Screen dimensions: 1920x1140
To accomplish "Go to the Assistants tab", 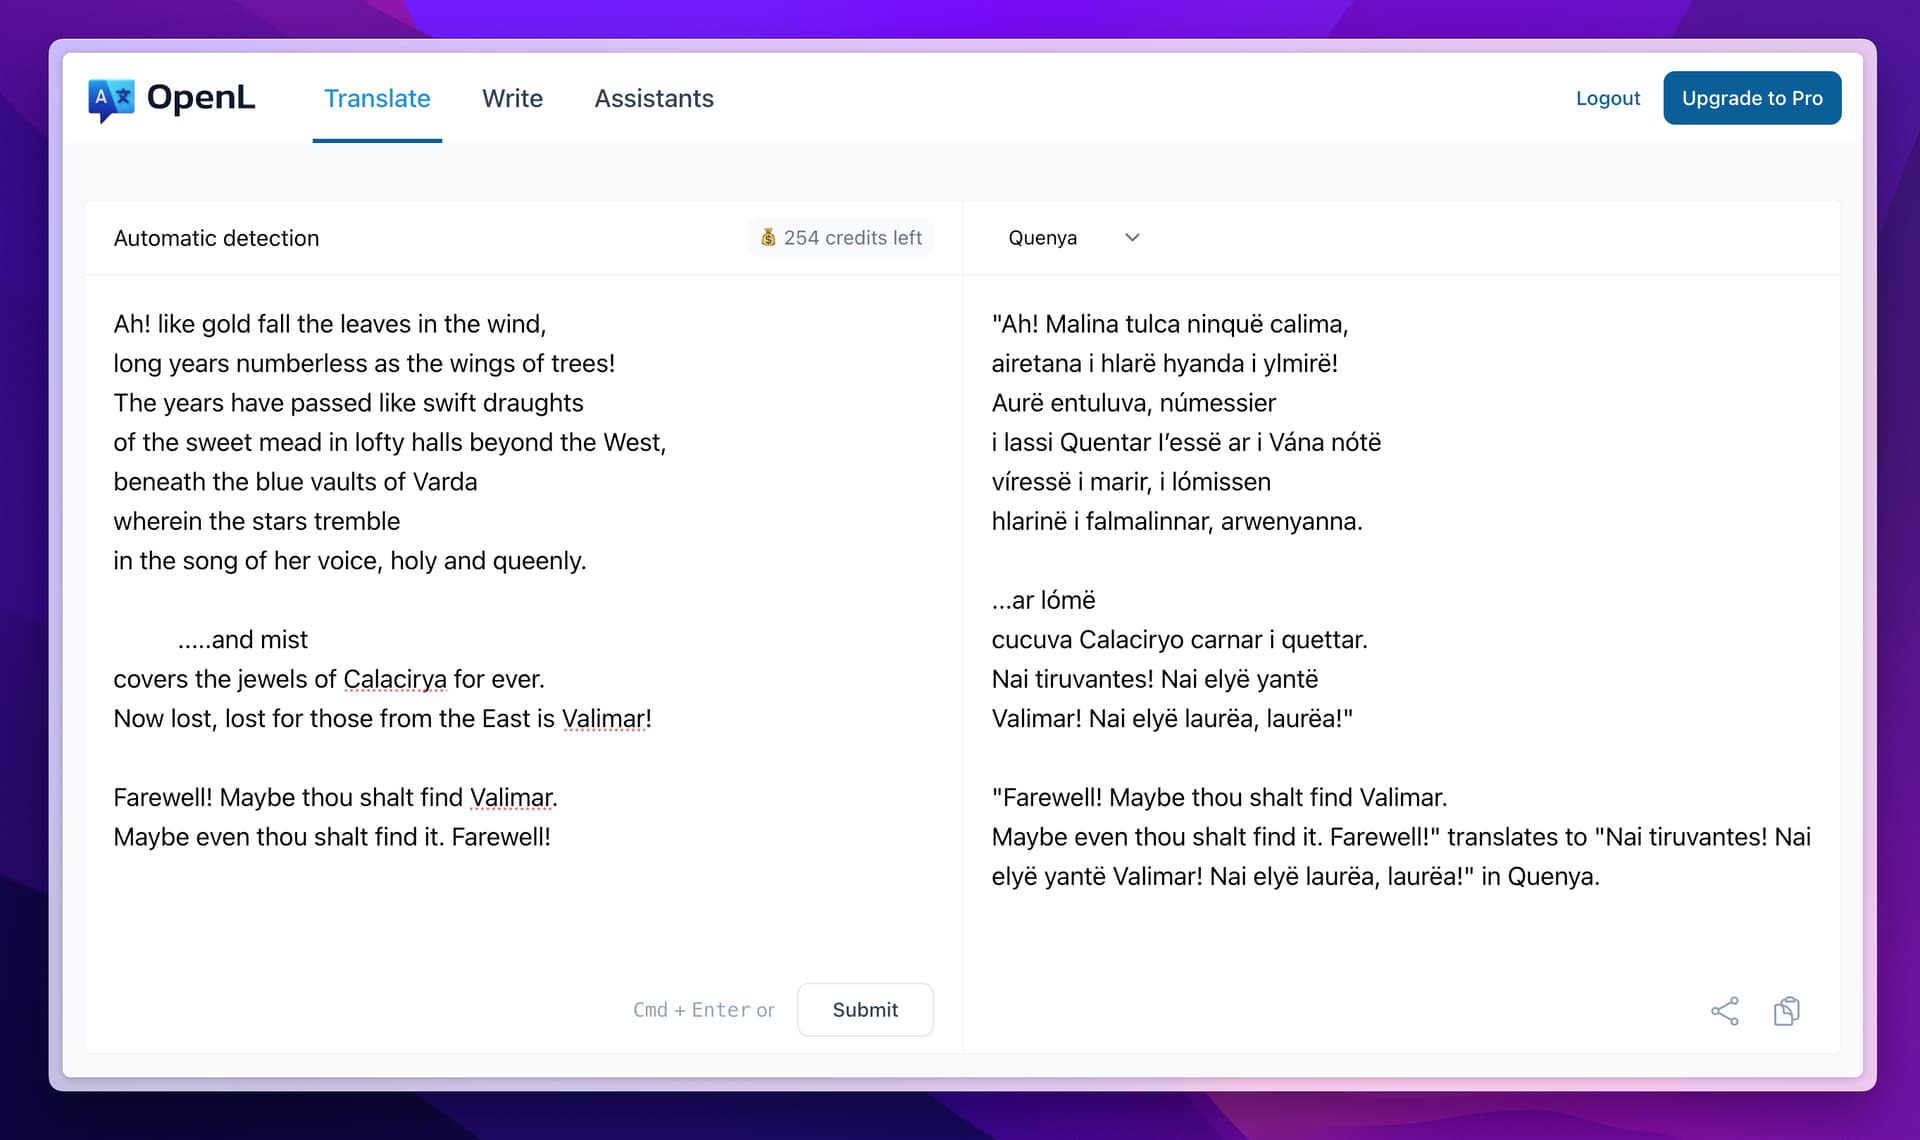I will (x=654, y=98).
